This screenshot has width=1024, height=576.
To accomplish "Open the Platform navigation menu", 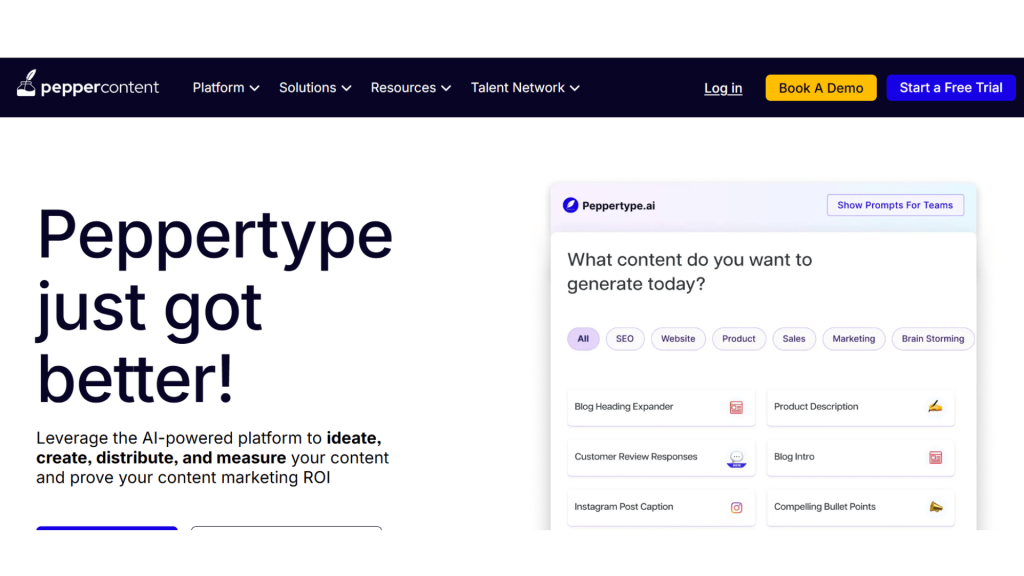I will pyautogui.click(x=226, y=88).
